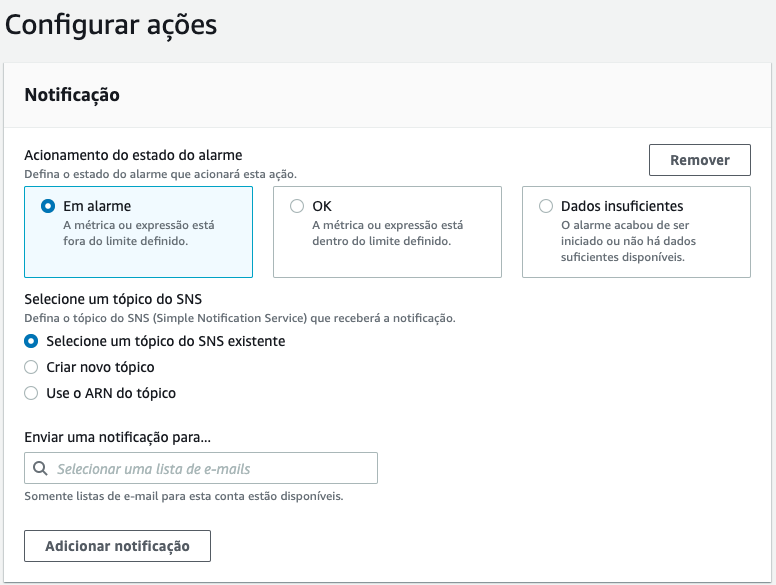
Task: Click the "Somente listas de e-mail" hint text
Action: coord(91,496)
